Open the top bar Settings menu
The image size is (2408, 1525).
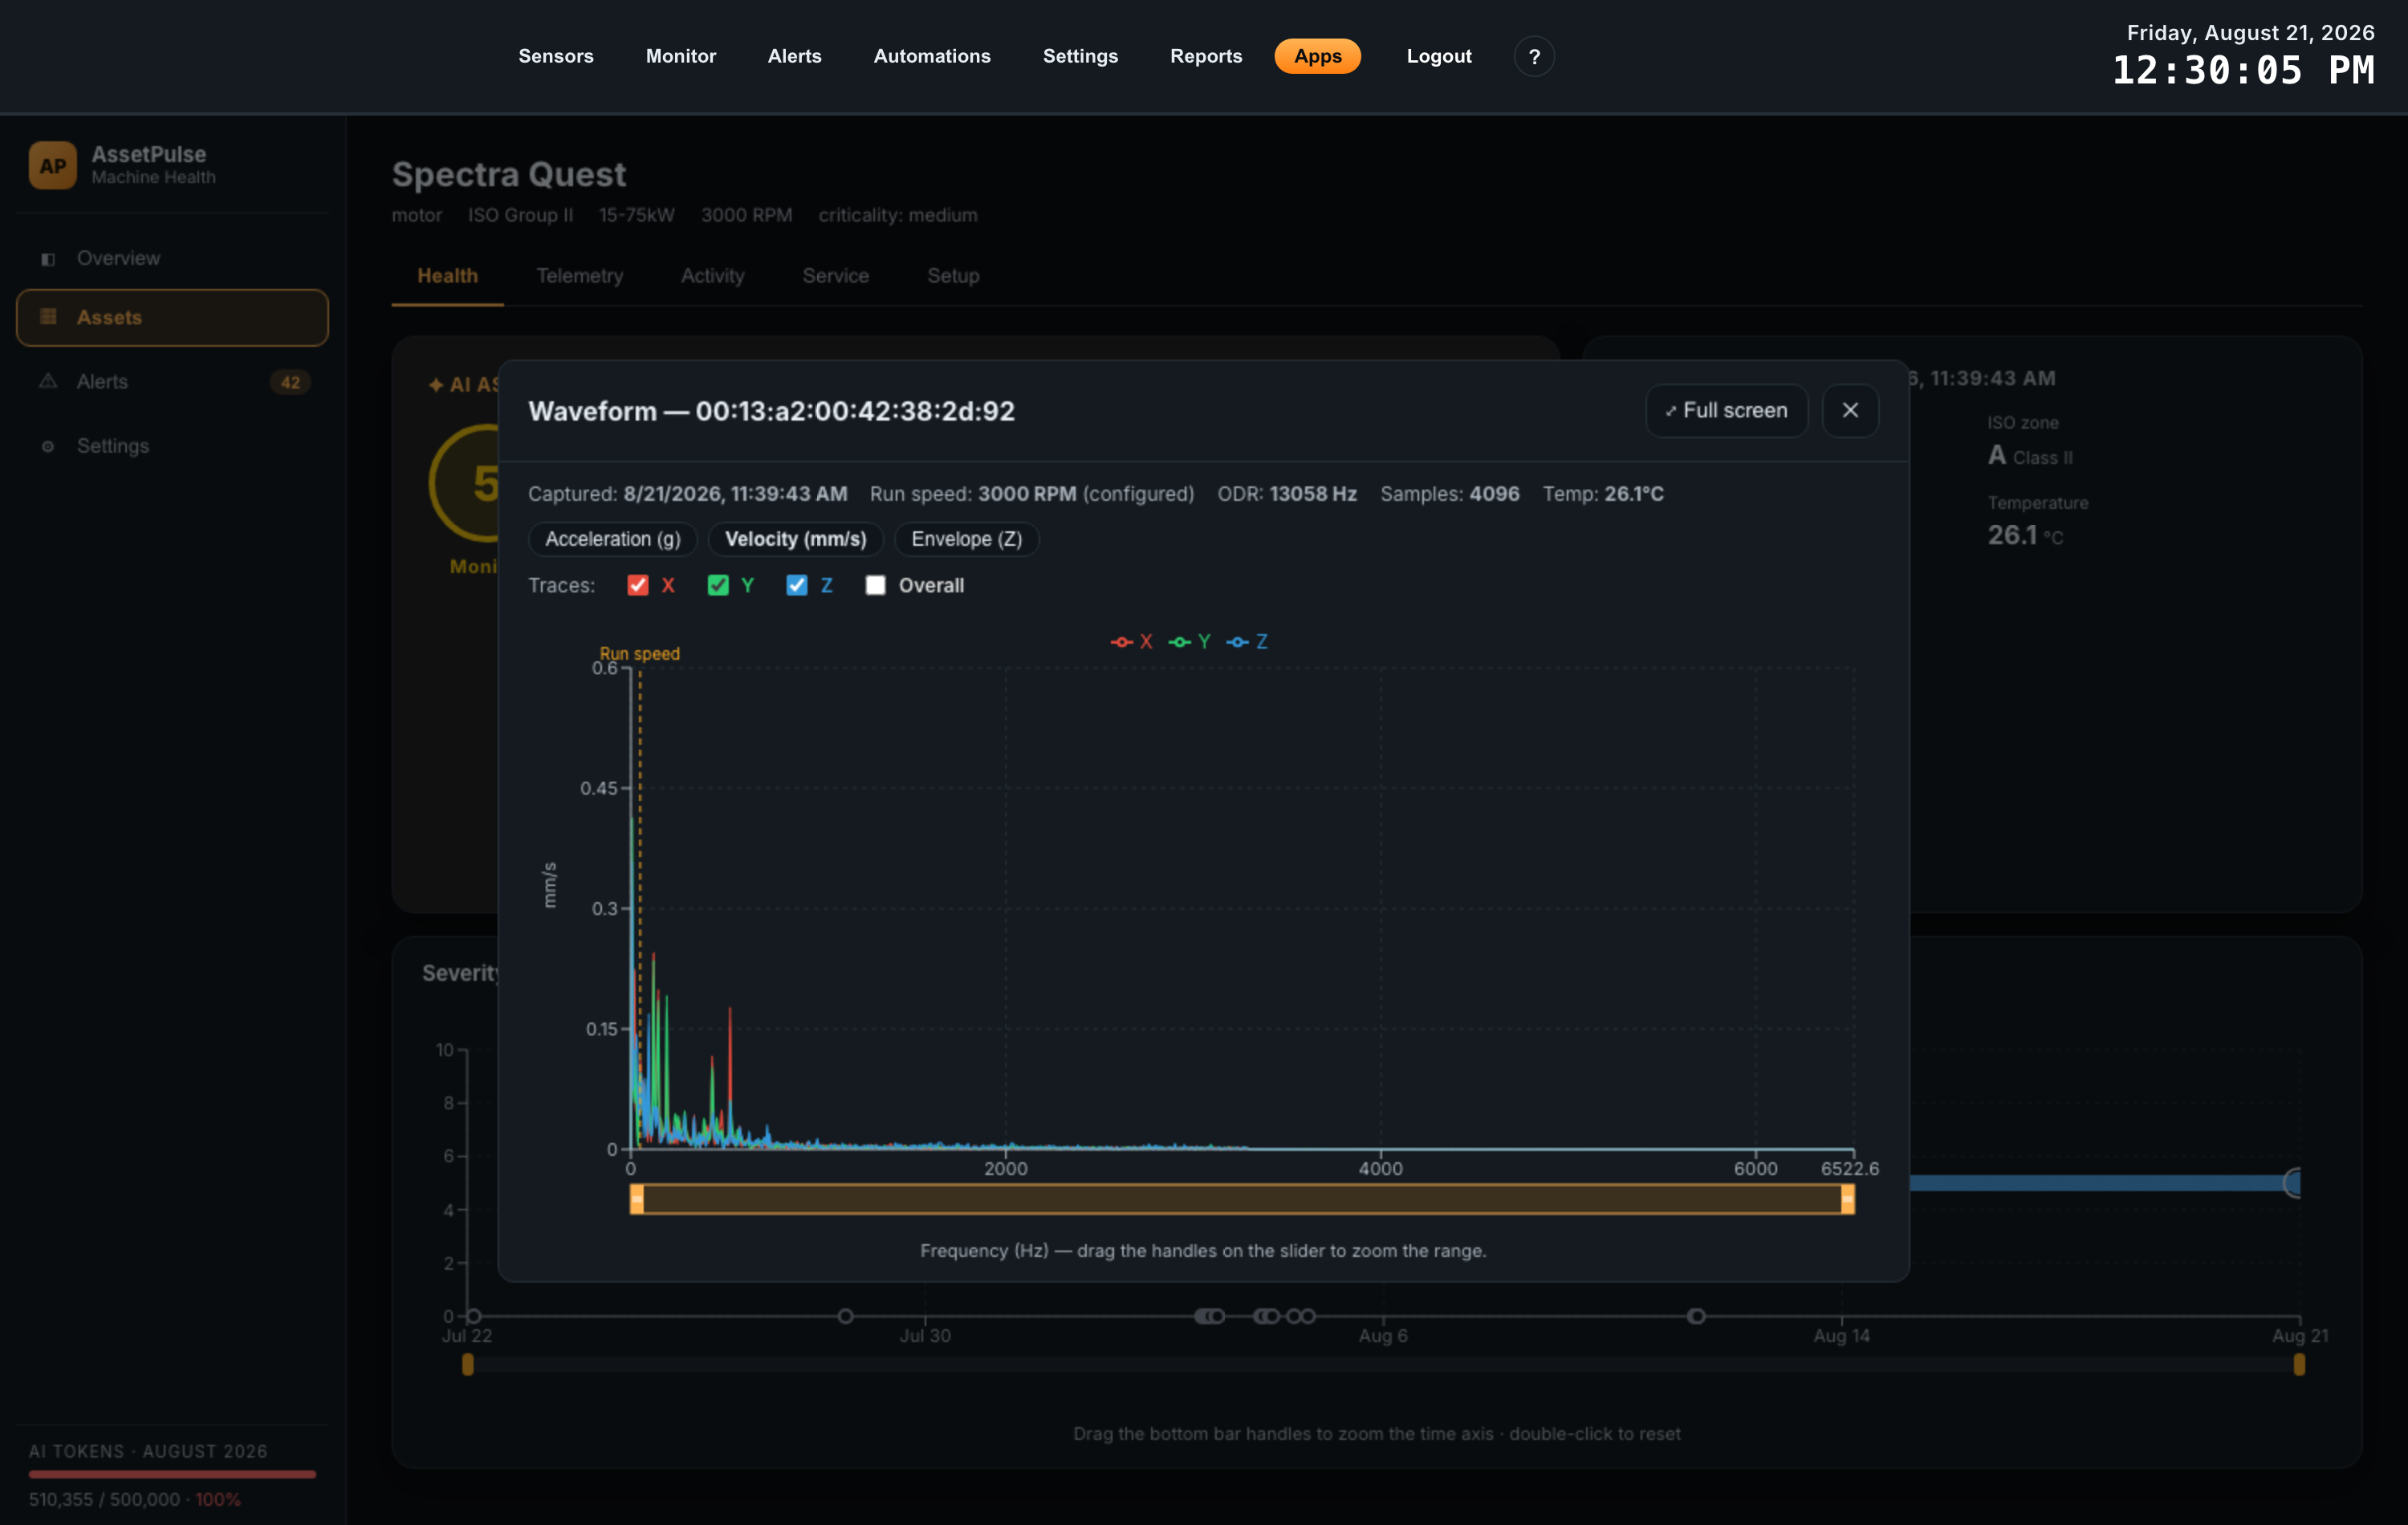coord(1080,56)
